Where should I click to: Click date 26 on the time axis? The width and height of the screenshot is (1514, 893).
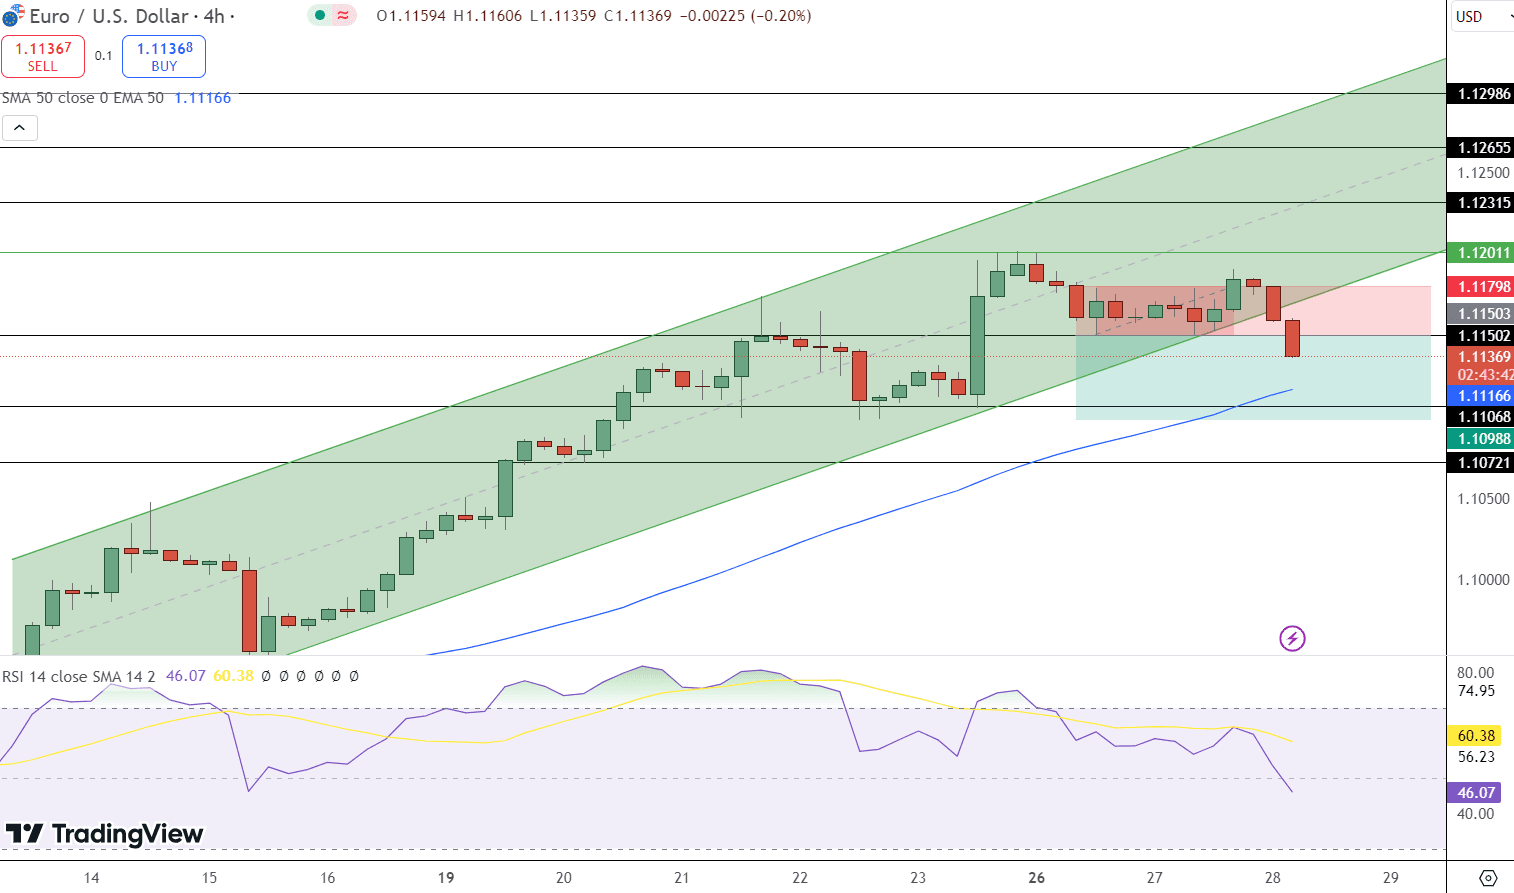coord(1036,878)
